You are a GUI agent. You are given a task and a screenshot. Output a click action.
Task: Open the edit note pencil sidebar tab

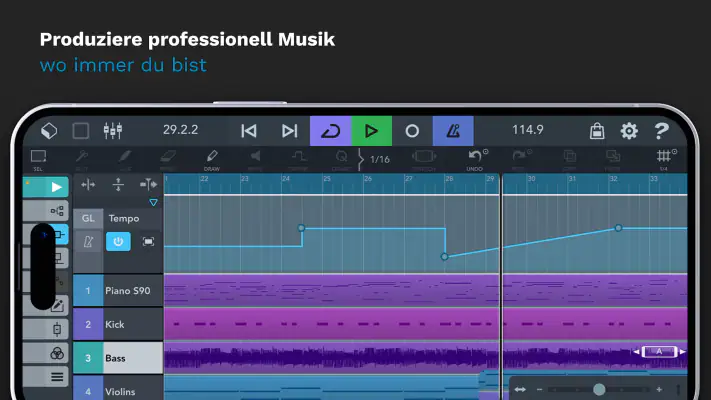coord(57,306)
